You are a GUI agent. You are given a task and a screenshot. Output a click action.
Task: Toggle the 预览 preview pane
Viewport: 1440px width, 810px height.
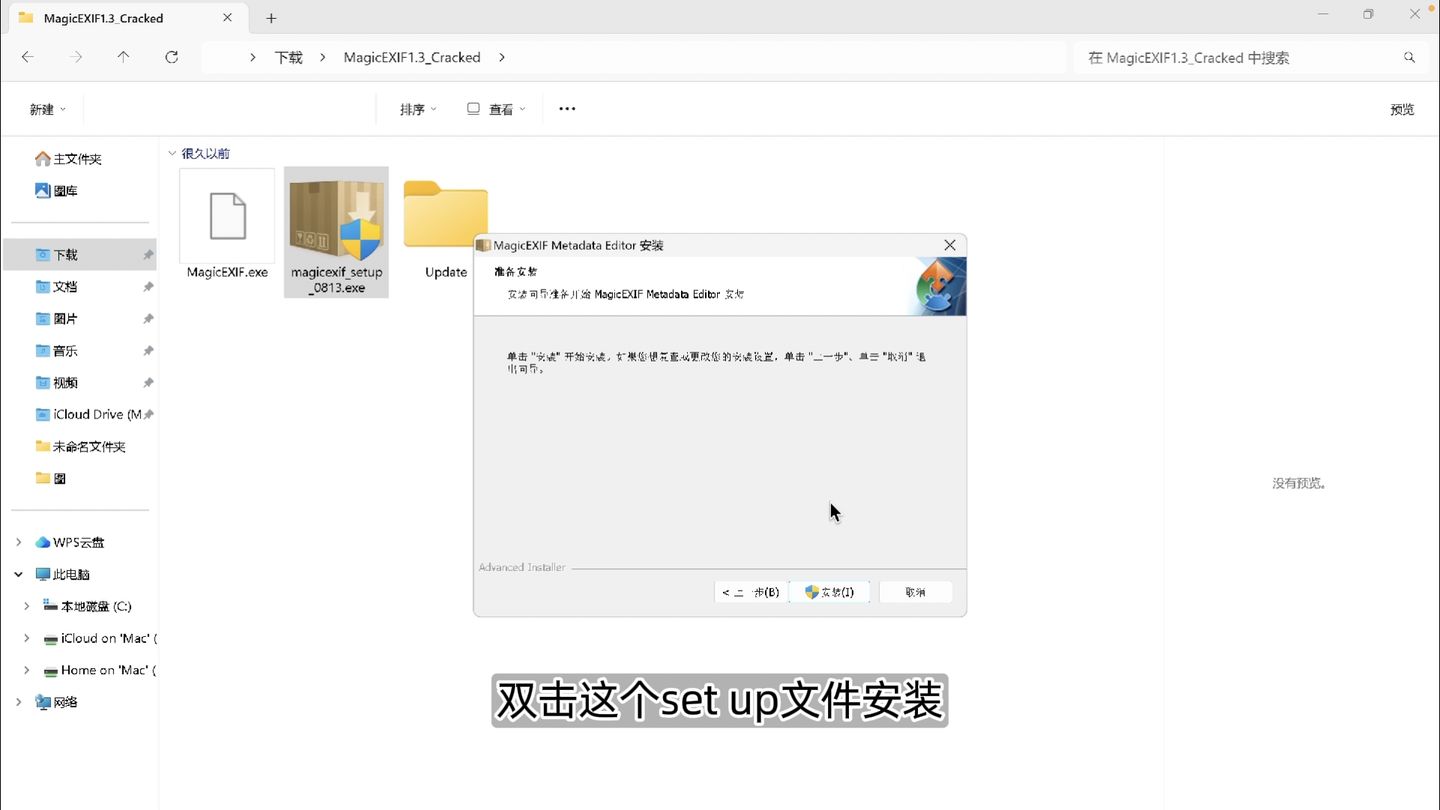(1402, 109)
